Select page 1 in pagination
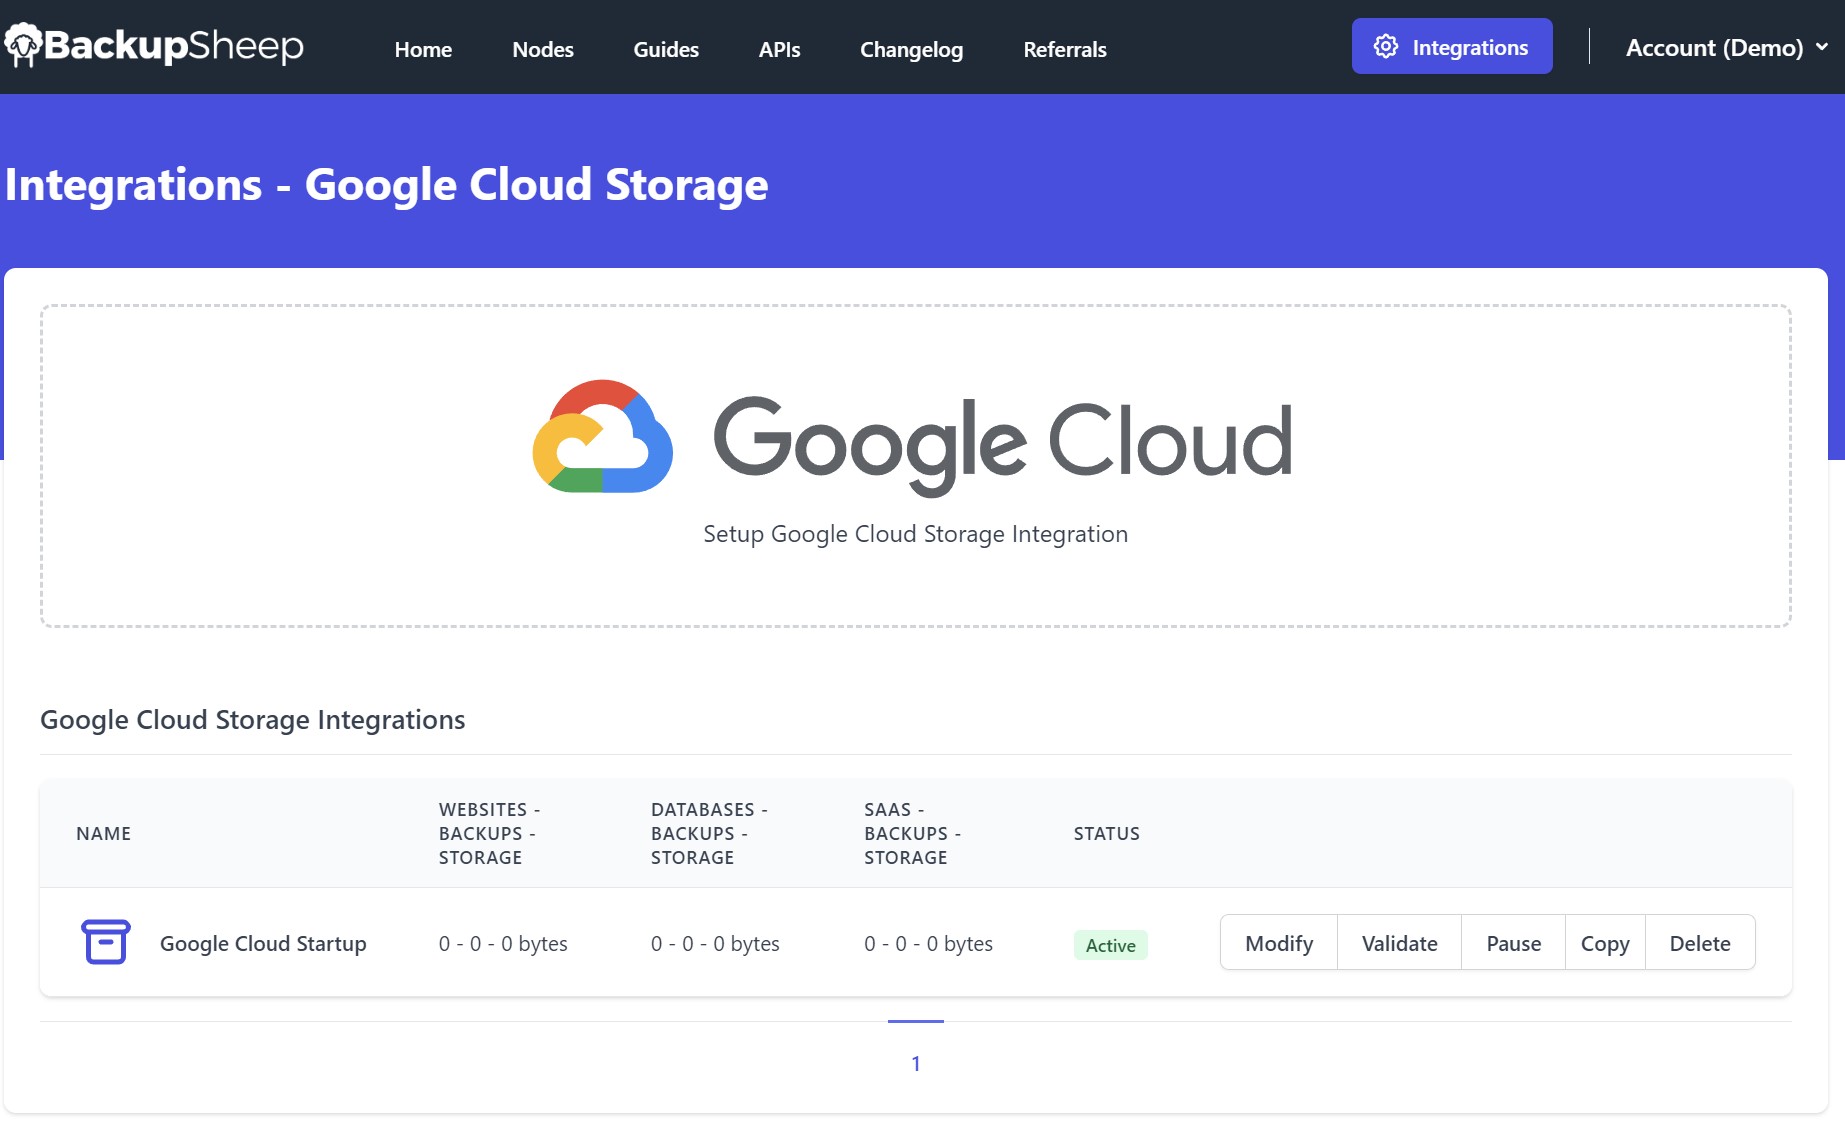This screenshot has width=1845, height=1123. pos(915,1063)
